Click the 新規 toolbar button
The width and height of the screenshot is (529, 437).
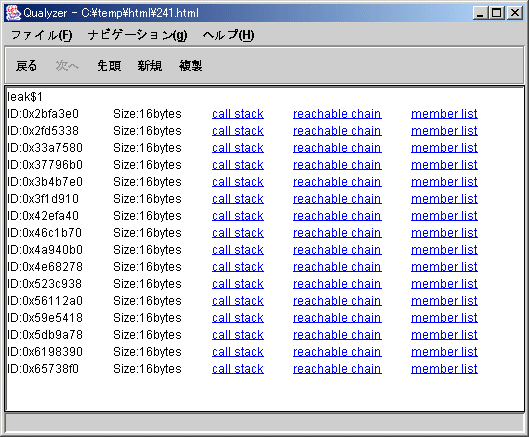(150, 65)
